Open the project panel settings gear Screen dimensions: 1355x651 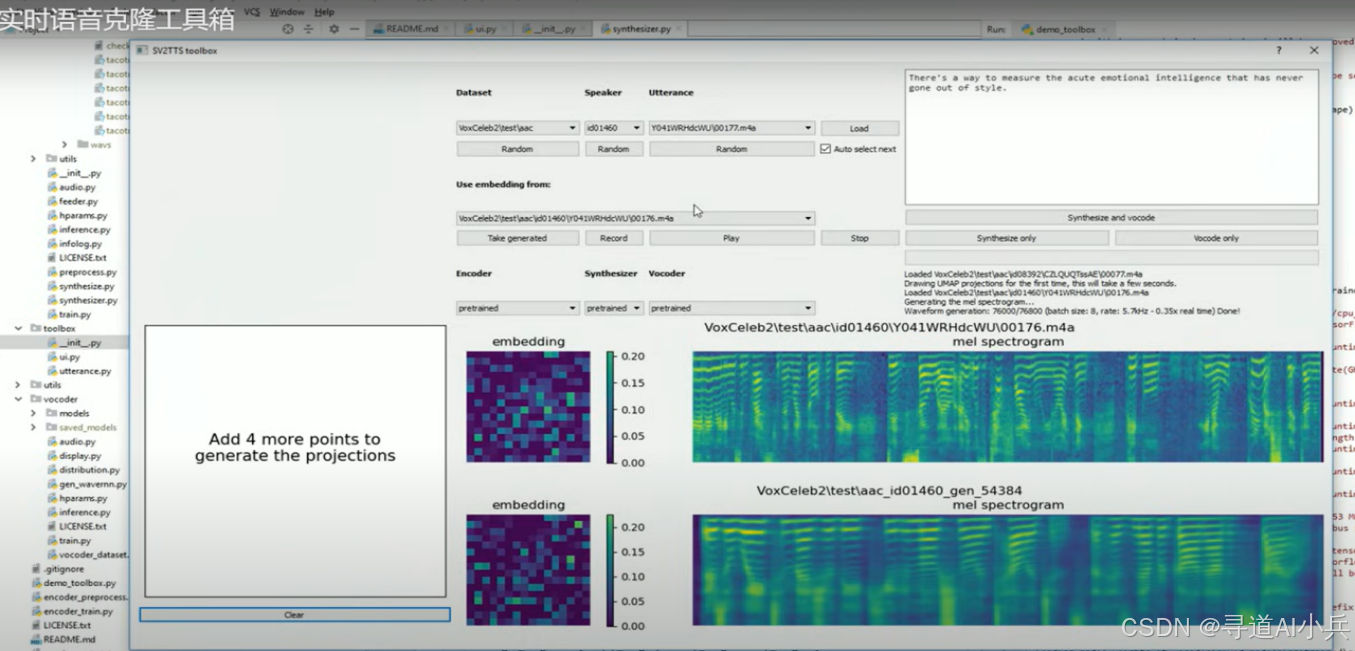coord(334,29)
